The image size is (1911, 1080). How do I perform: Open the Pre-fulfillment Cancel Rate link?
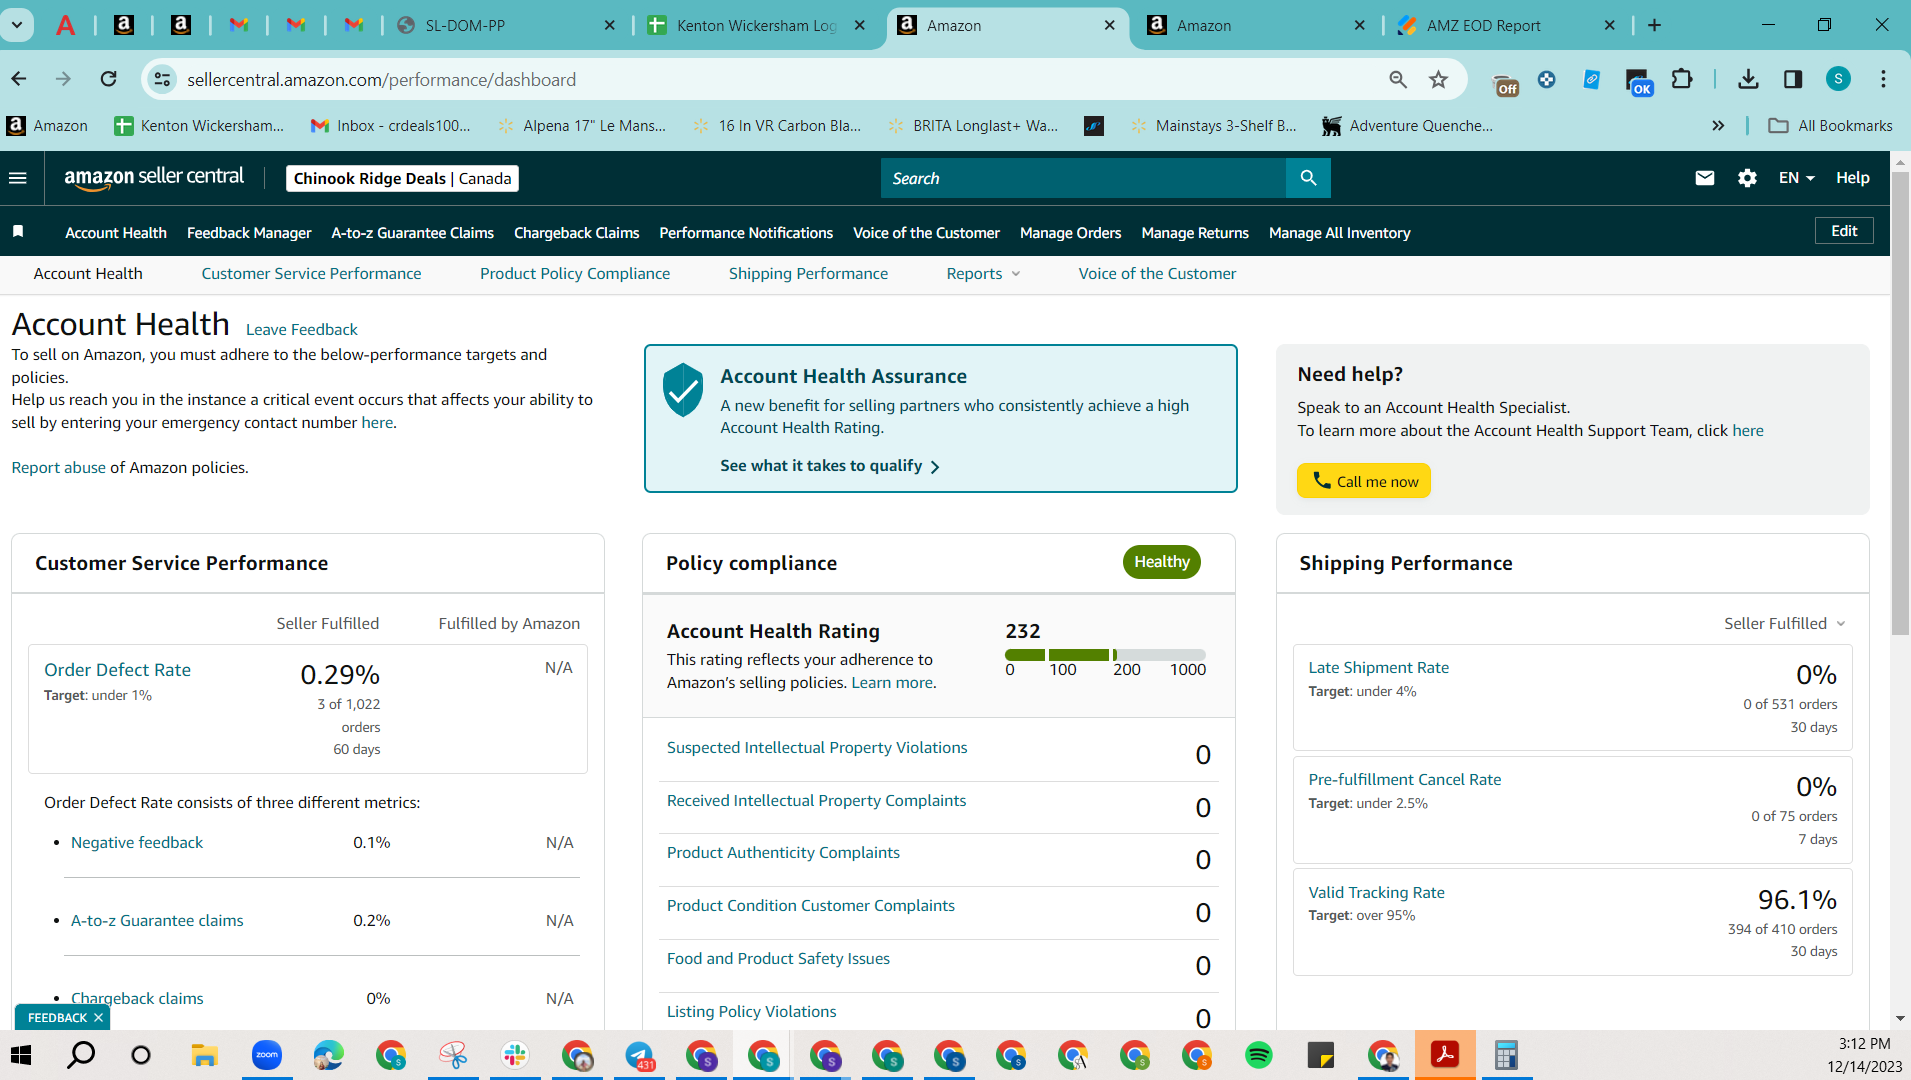point(1404,779)
